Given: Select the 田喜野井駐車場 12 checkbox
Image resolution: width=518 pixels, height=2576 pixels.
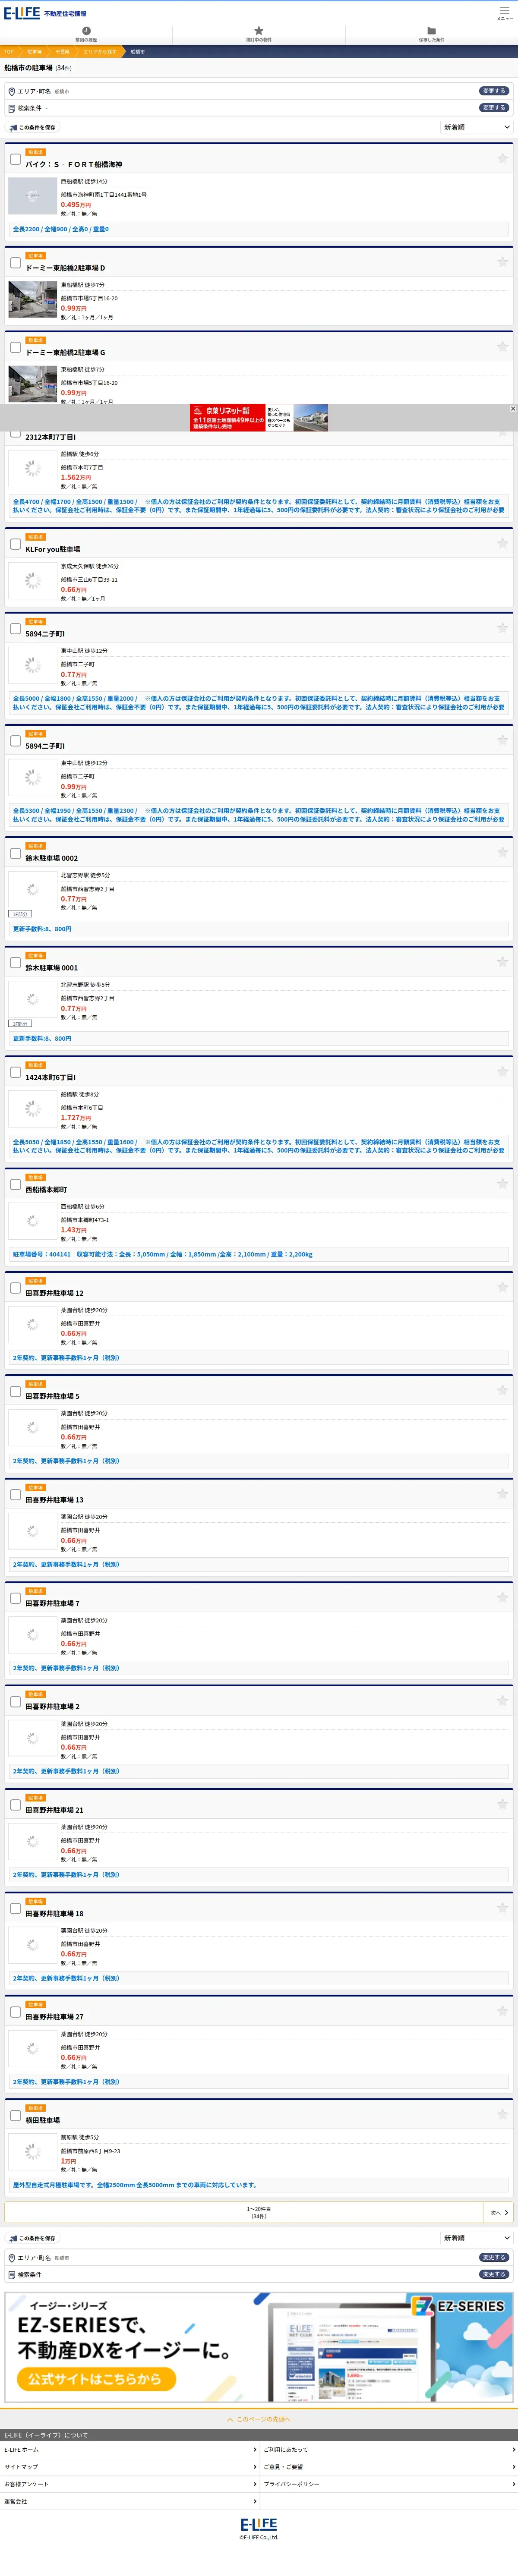Looking at the screenshot, I should [15, 1288].
